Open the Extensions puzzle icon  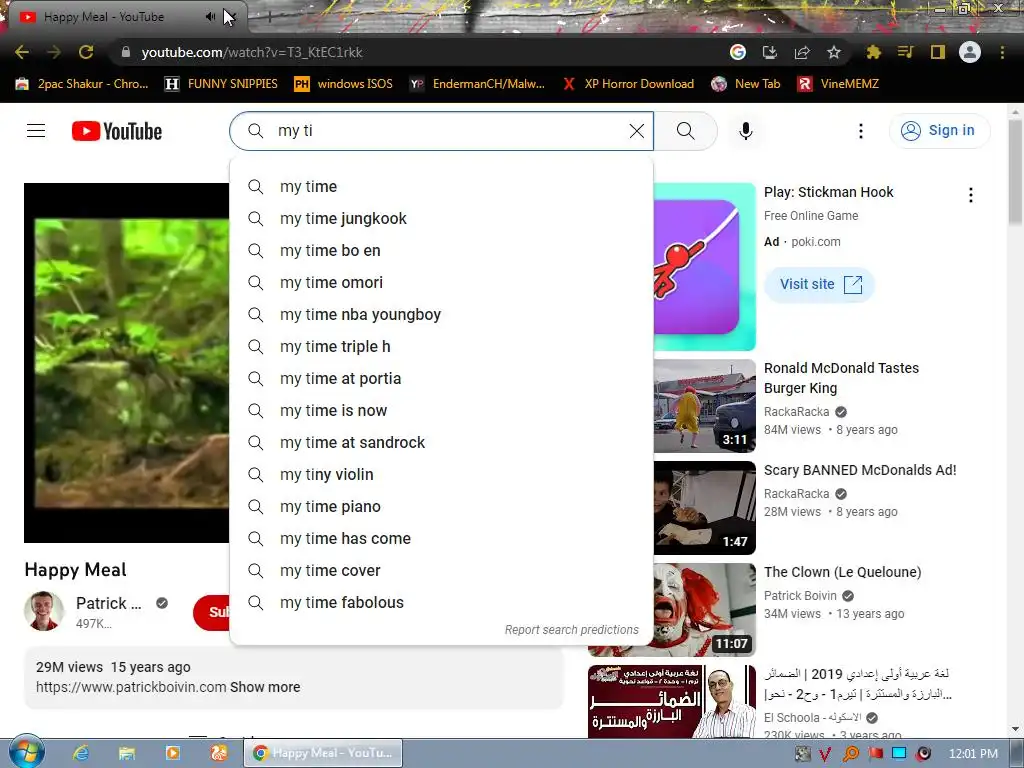[873, 52]
